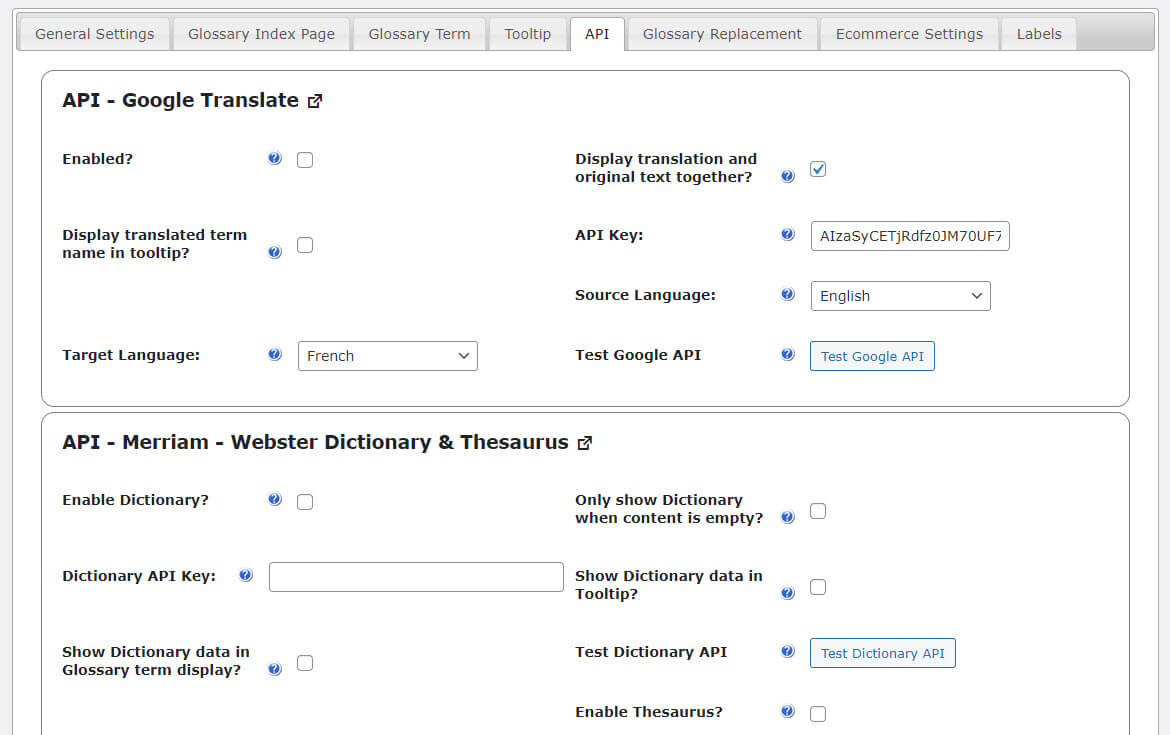Click the Test Google API button
The image size is (1170, 735).
872,356
